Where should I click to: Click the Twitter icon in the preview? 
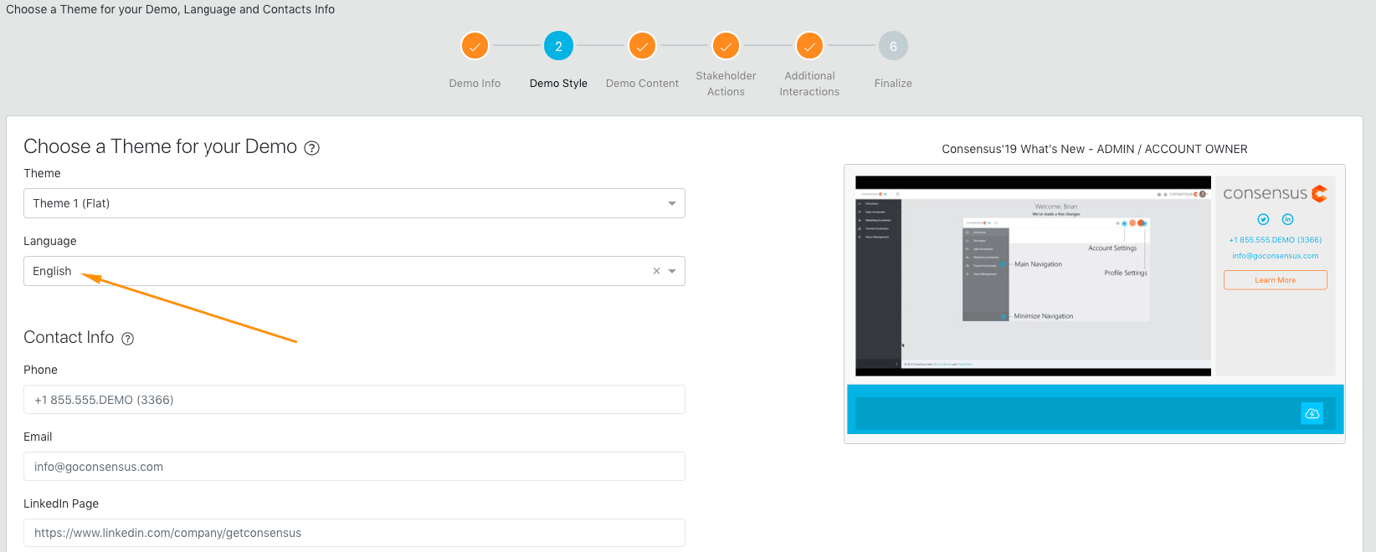pos(1263,219)
